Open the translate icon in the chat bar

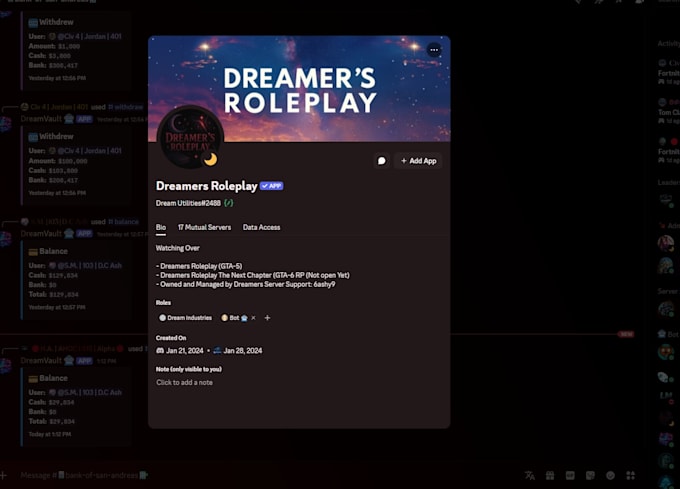(x=530, y=475)
